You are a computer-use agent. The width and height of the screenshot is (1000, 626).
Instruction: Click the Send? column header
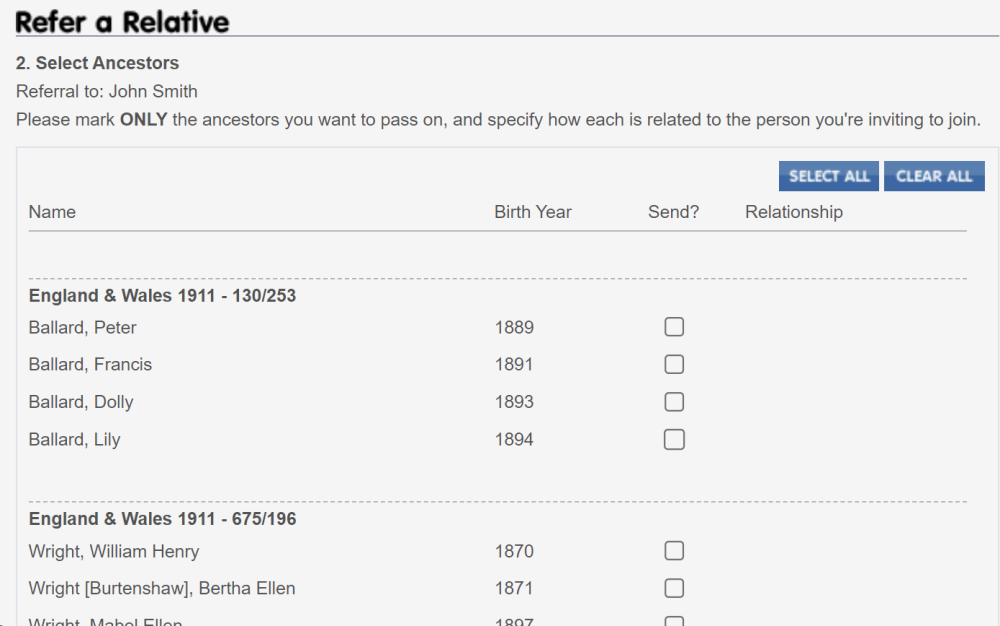tap(674, 212)
